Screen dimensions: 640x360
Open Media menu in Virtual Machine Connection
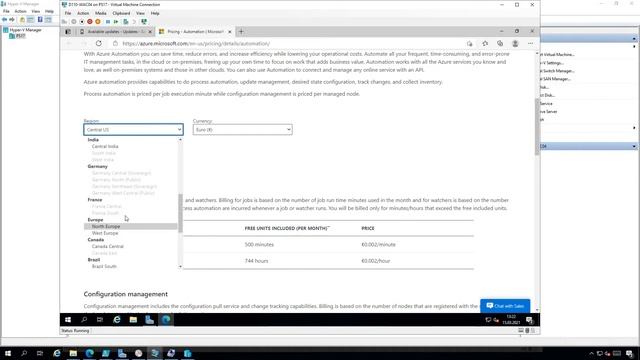[x=100, y=13]
